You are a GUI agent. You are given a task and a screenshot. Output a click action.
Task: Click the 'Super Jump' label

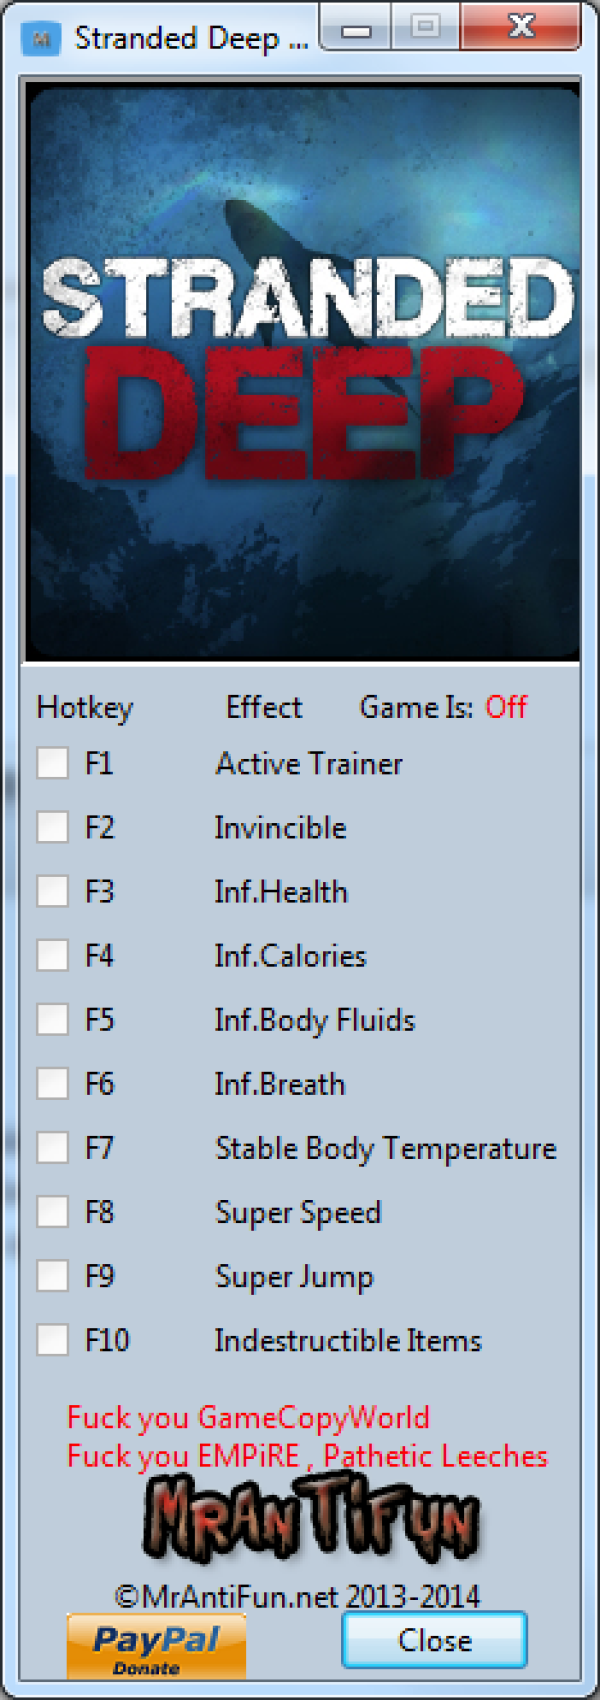point(294,1277)
